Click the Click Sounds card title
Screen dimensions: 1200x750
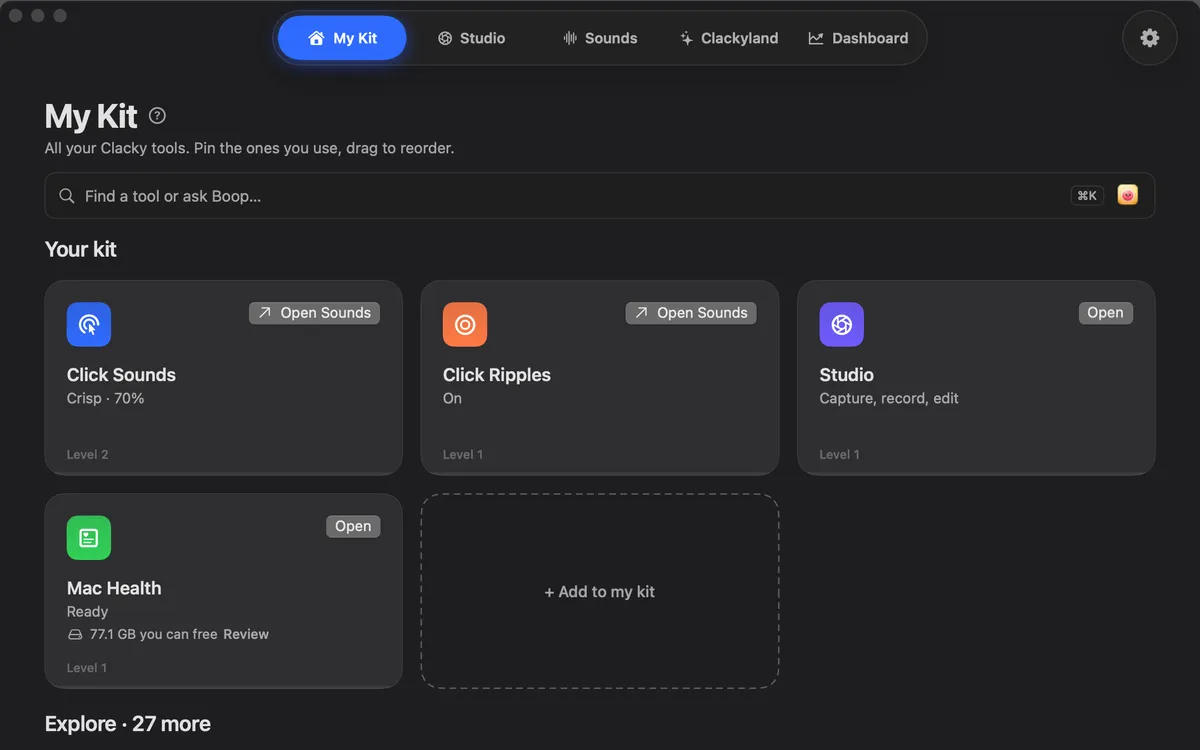point(121,375)
